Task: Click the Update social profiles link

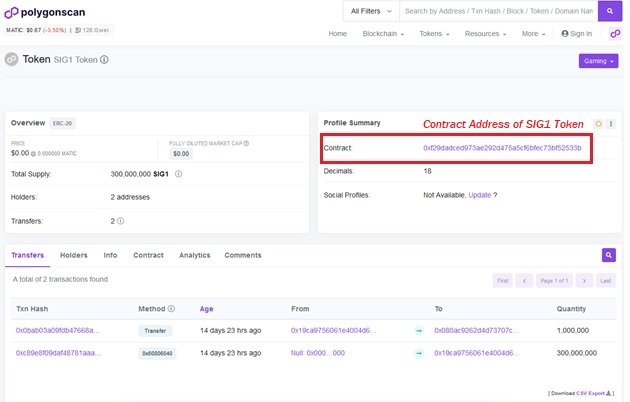Action: pos(479,195)
